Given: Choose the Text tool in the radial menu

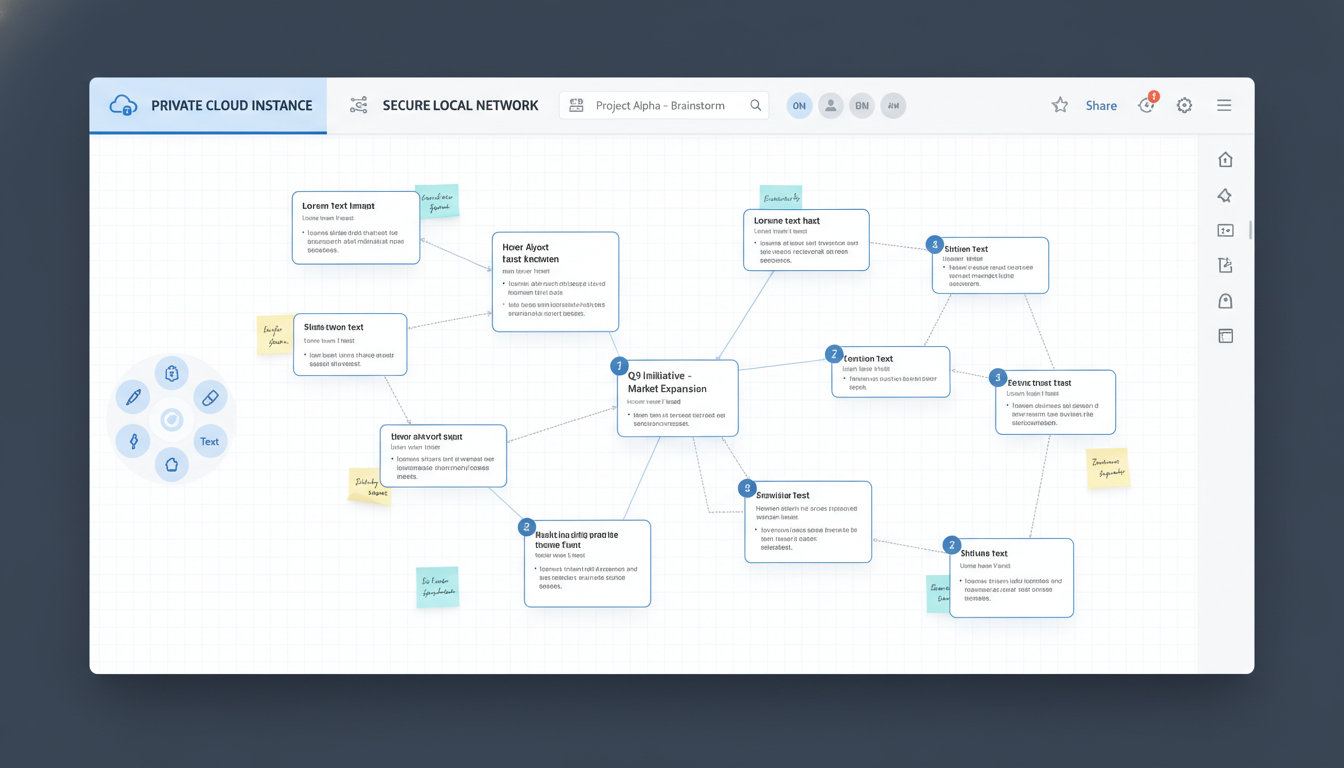Looking at the screenshot, I should coord(210,441).
